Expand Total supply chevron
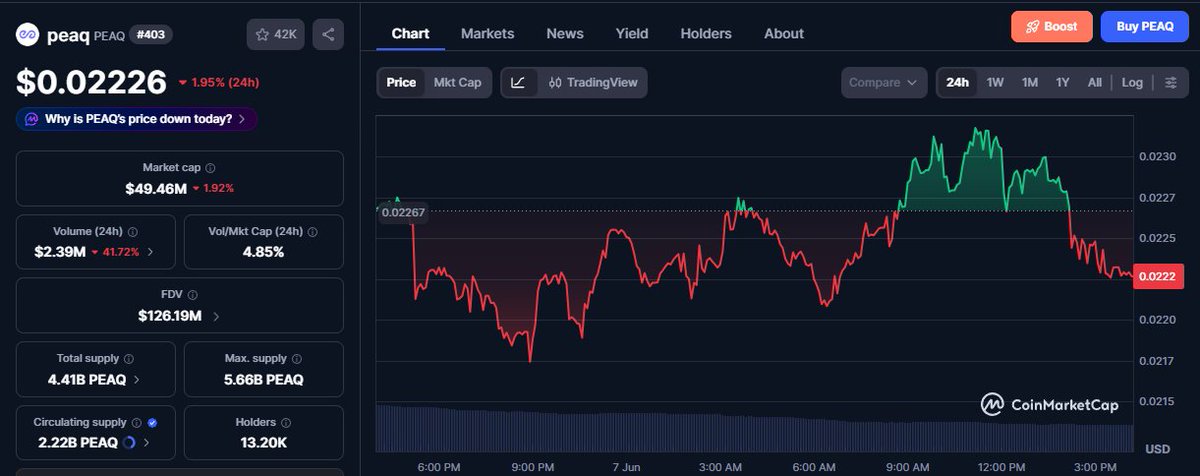Viewport: 1200px width, 476px height. click(136, 380)
